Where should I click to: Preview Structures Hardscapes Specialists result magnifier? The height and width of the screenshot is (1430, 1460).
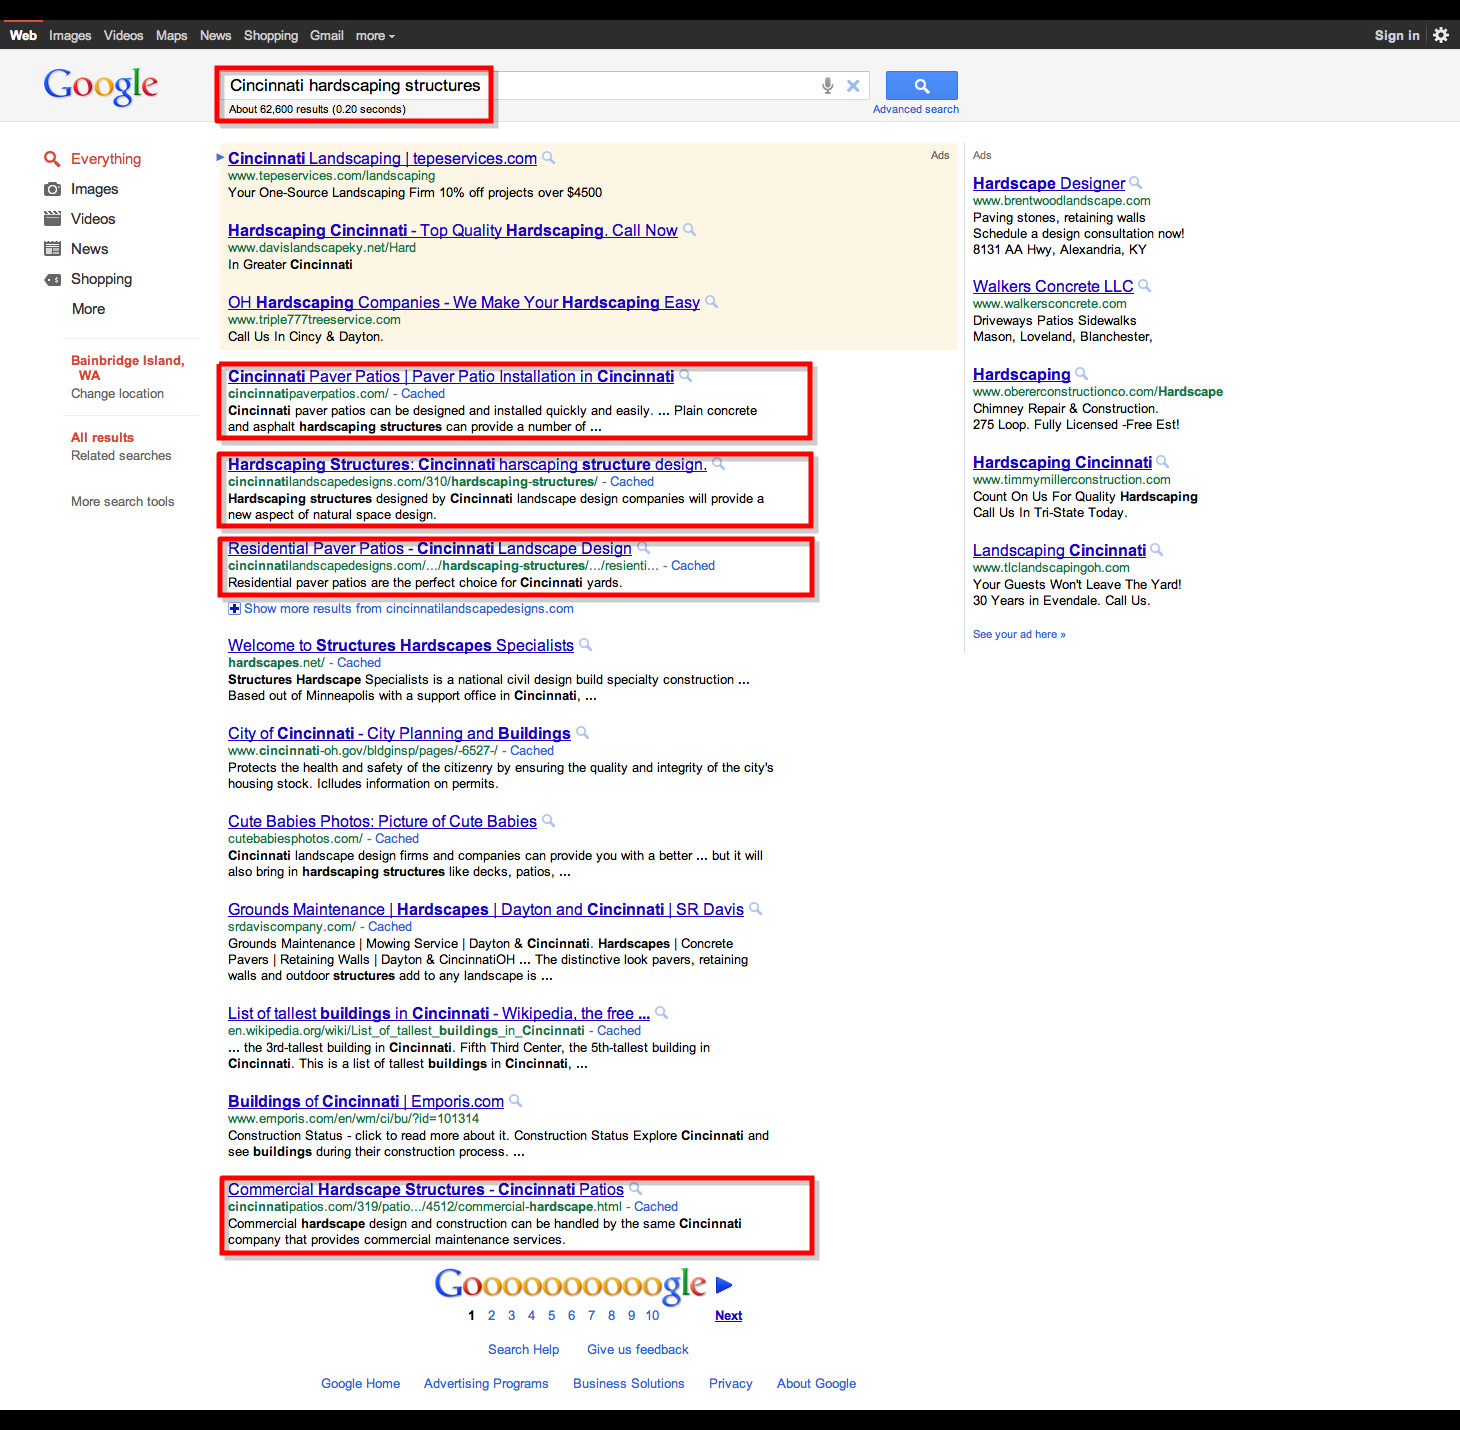pyautogui.click(x=585, y=645)
